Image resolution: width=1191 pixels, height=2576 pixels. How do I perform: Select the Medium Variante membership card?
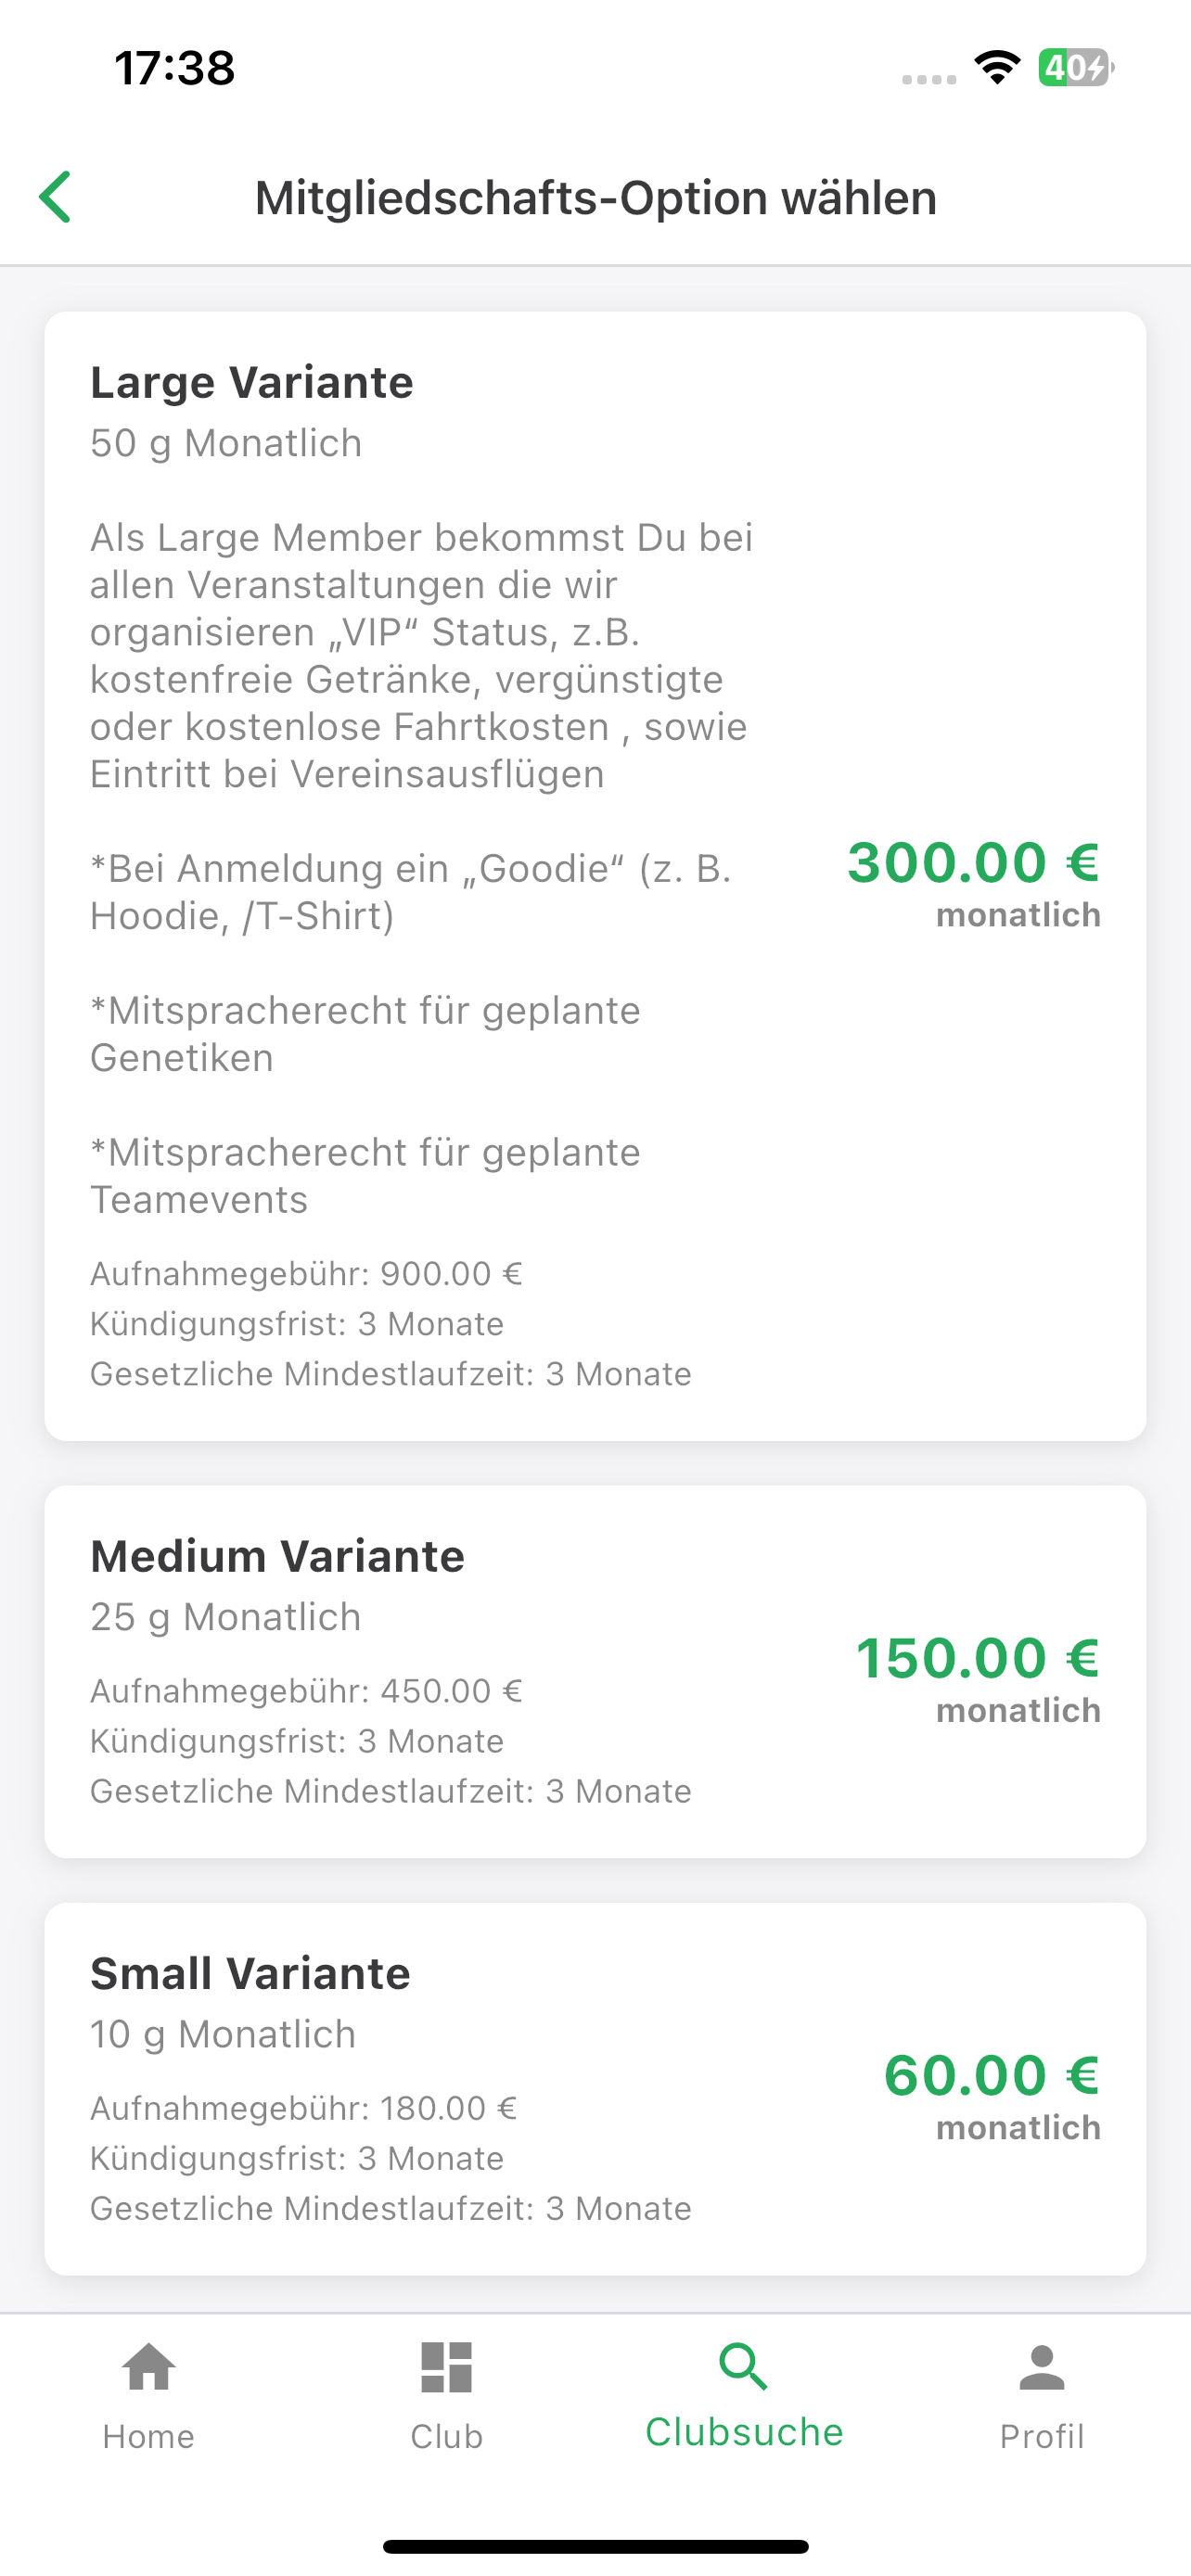(595, 1671)
